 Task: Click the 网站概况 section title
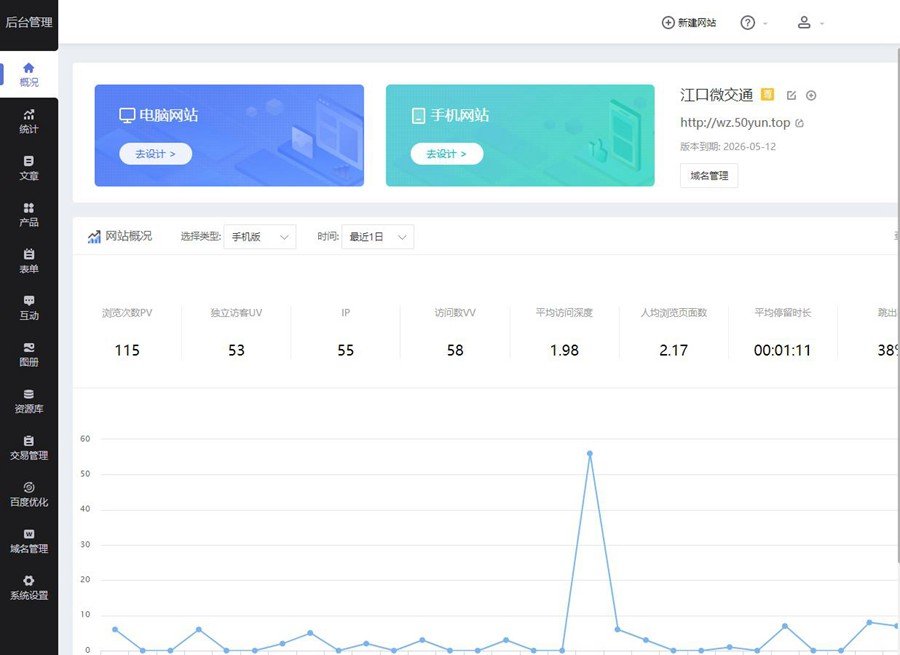pos(129,236)
